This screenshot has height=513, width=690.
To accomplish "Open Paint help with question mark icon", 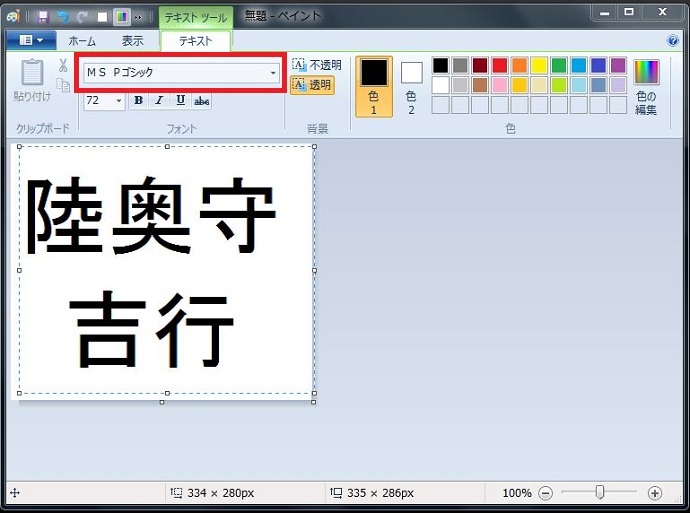I will (672, 41).
